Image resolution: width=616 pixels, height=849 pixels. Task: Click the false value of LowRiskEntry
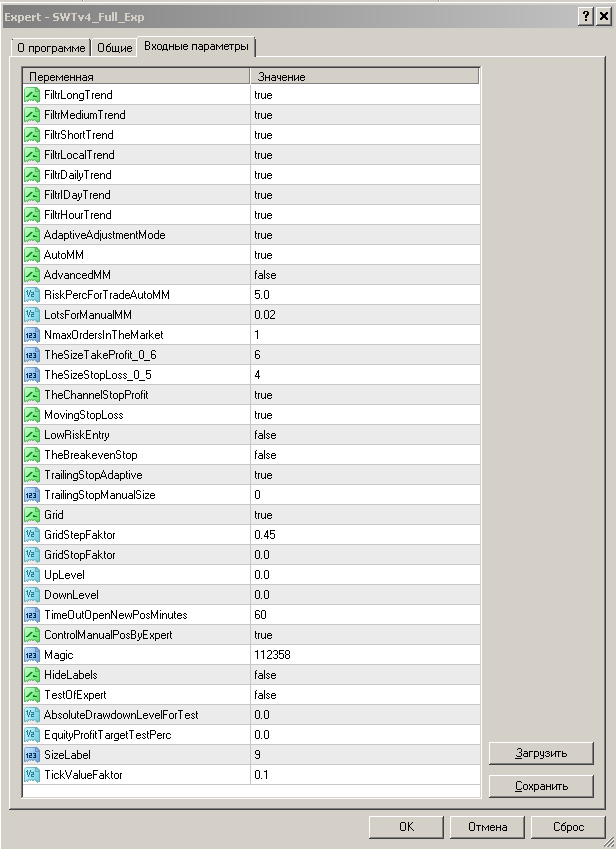[265, 435]
